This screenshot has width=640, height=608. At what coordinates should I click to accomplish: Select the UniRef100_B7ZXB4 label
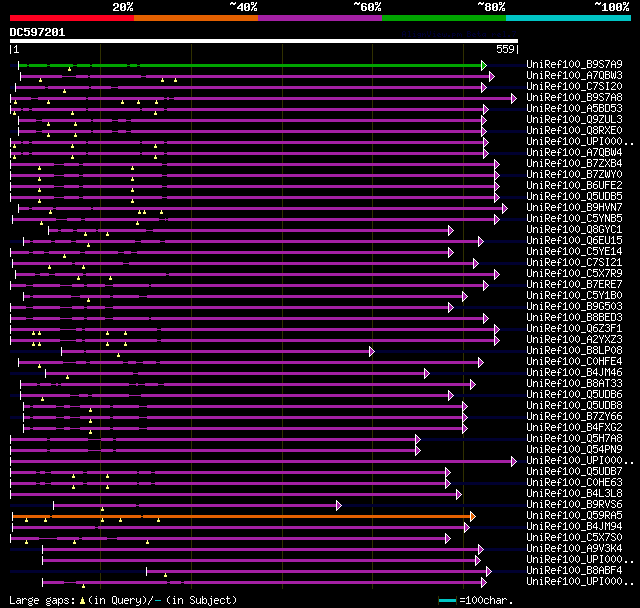click(x=574, y=163)
